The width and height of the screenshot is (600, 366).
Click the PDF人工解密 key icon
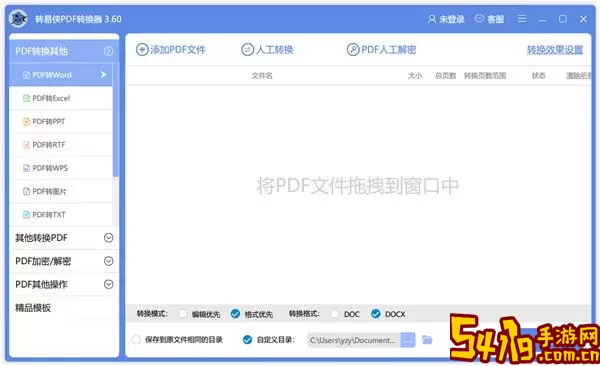[x=353, y=50]
